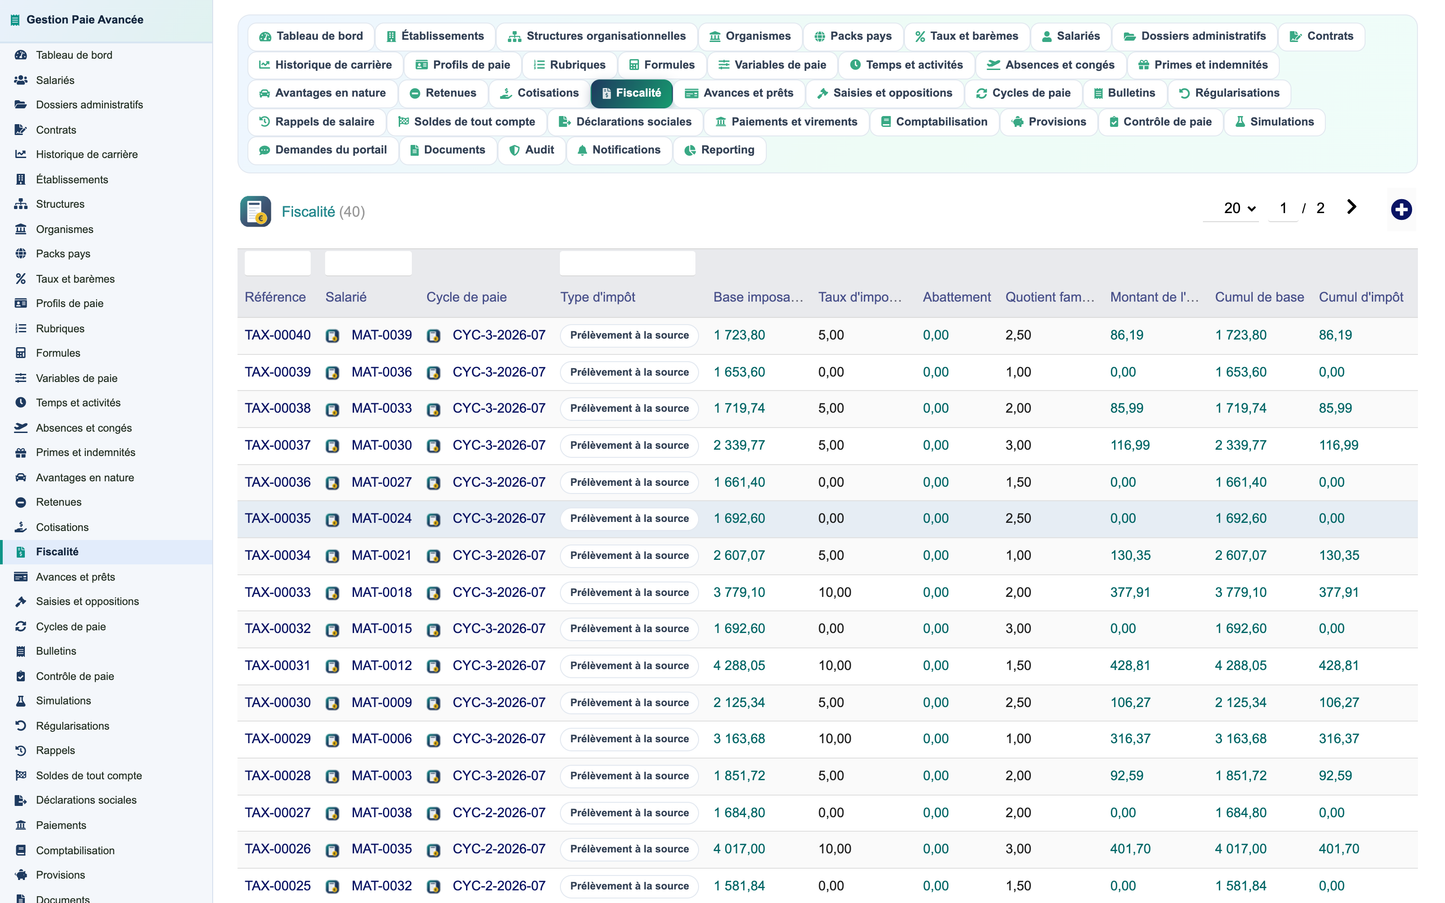Click Taux et barèmes percent icon in sidebar
Image resolution: width=1445 pixels, height=903 pixels.
[x=21, y=279]
